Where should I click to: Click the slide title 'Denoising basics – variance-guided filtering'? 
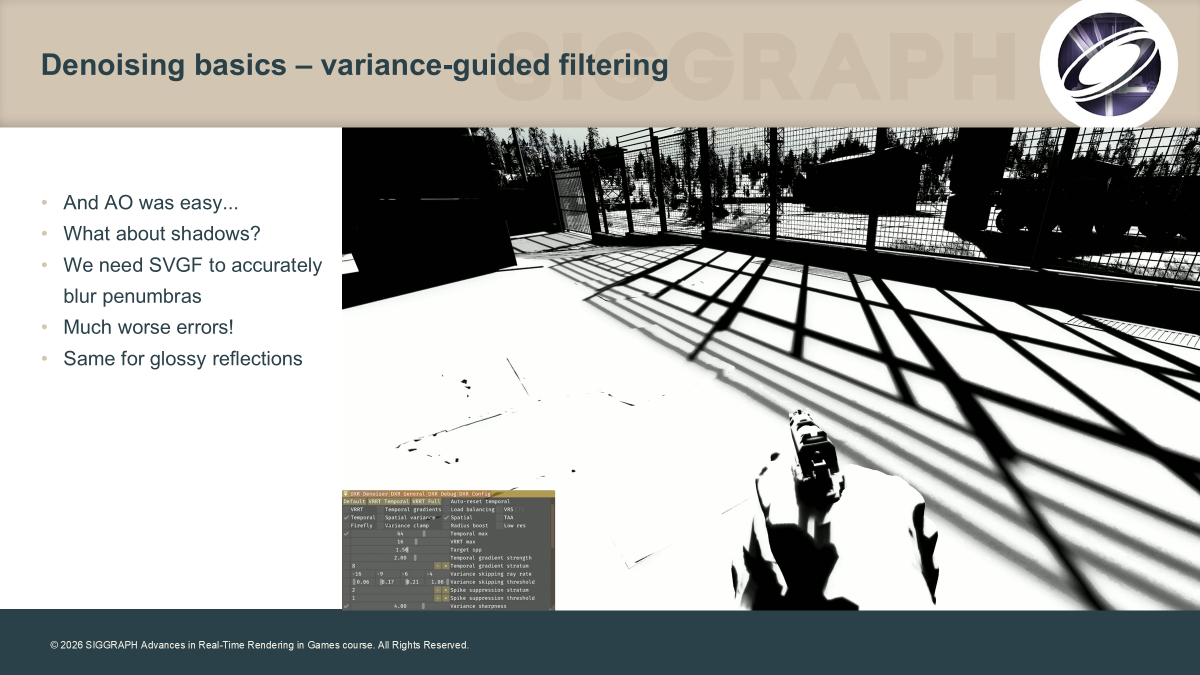point(354,66)
